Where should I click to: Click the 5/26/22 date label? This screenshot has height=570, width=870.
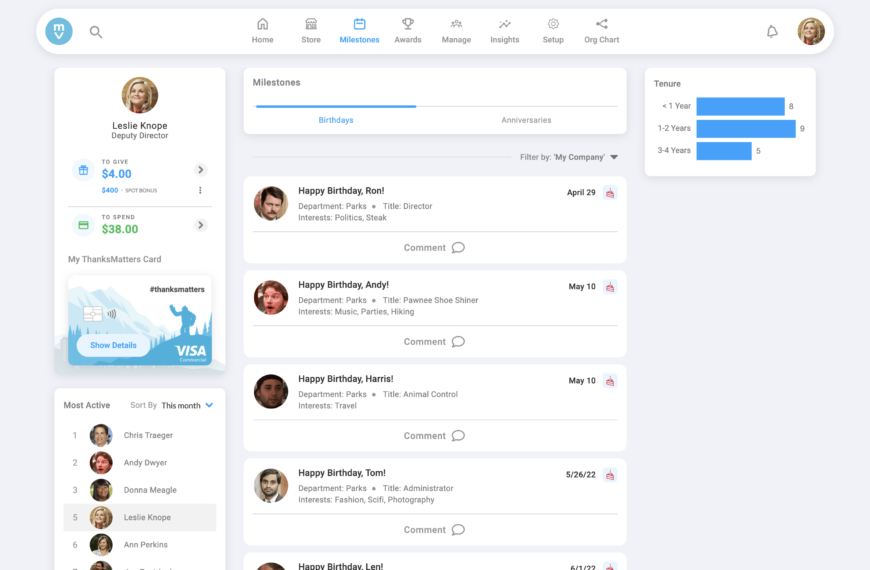coord(580,475)
